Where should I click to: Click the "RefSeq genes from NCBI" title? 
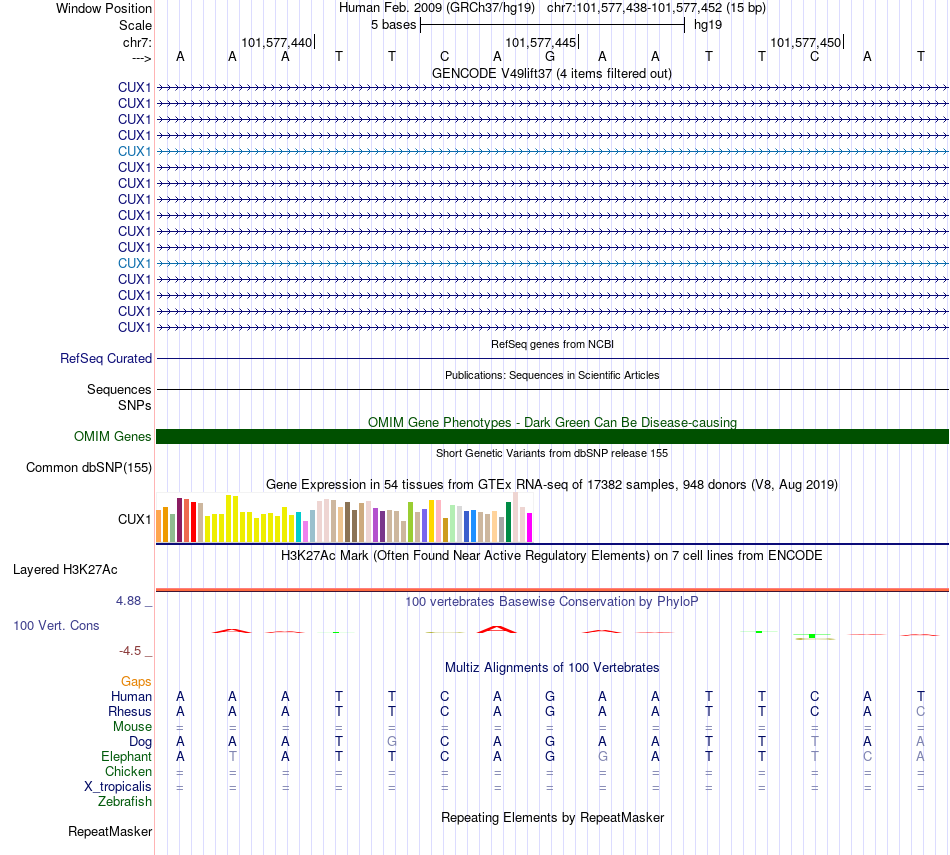[x=552, y=344]
